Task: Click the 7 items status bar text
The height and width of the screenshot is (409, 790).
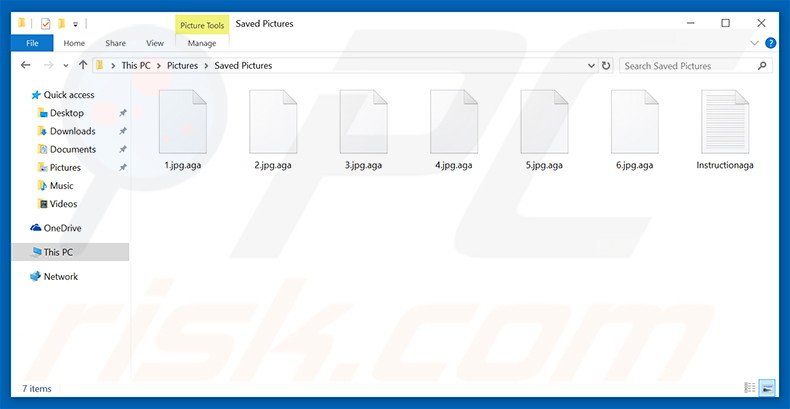Action: tap(37, 389)
